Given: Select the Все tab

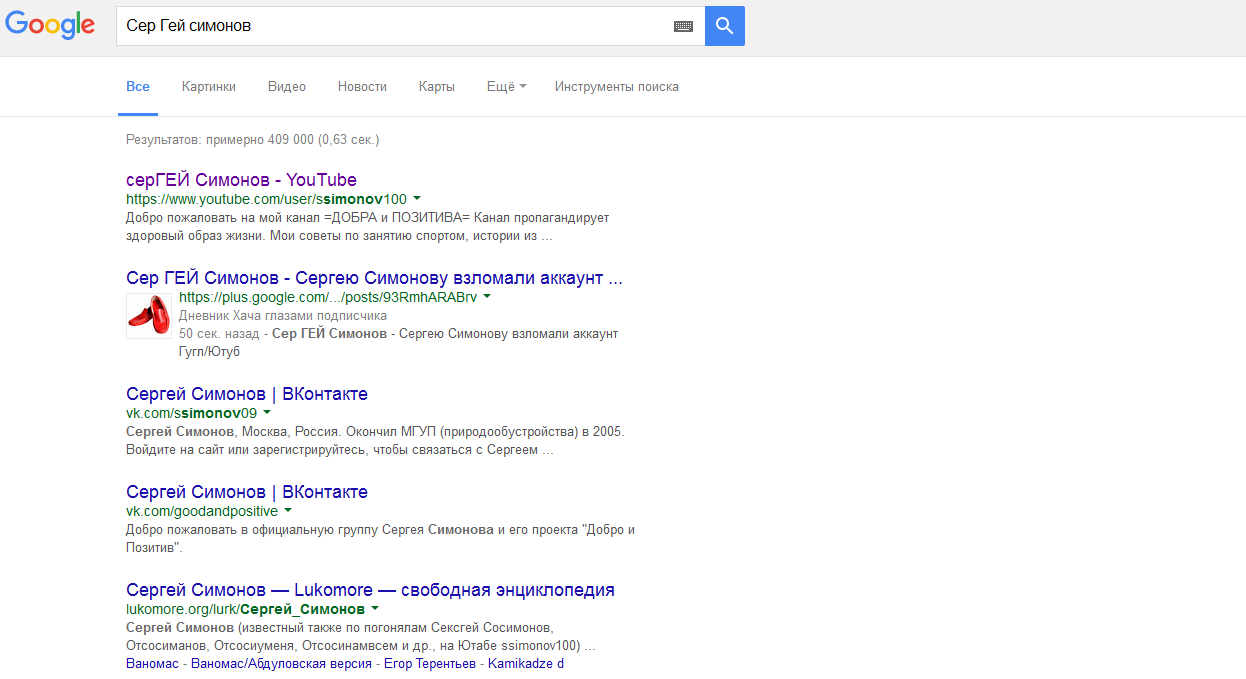Looking at the screenshot, I should click(138, 87).
